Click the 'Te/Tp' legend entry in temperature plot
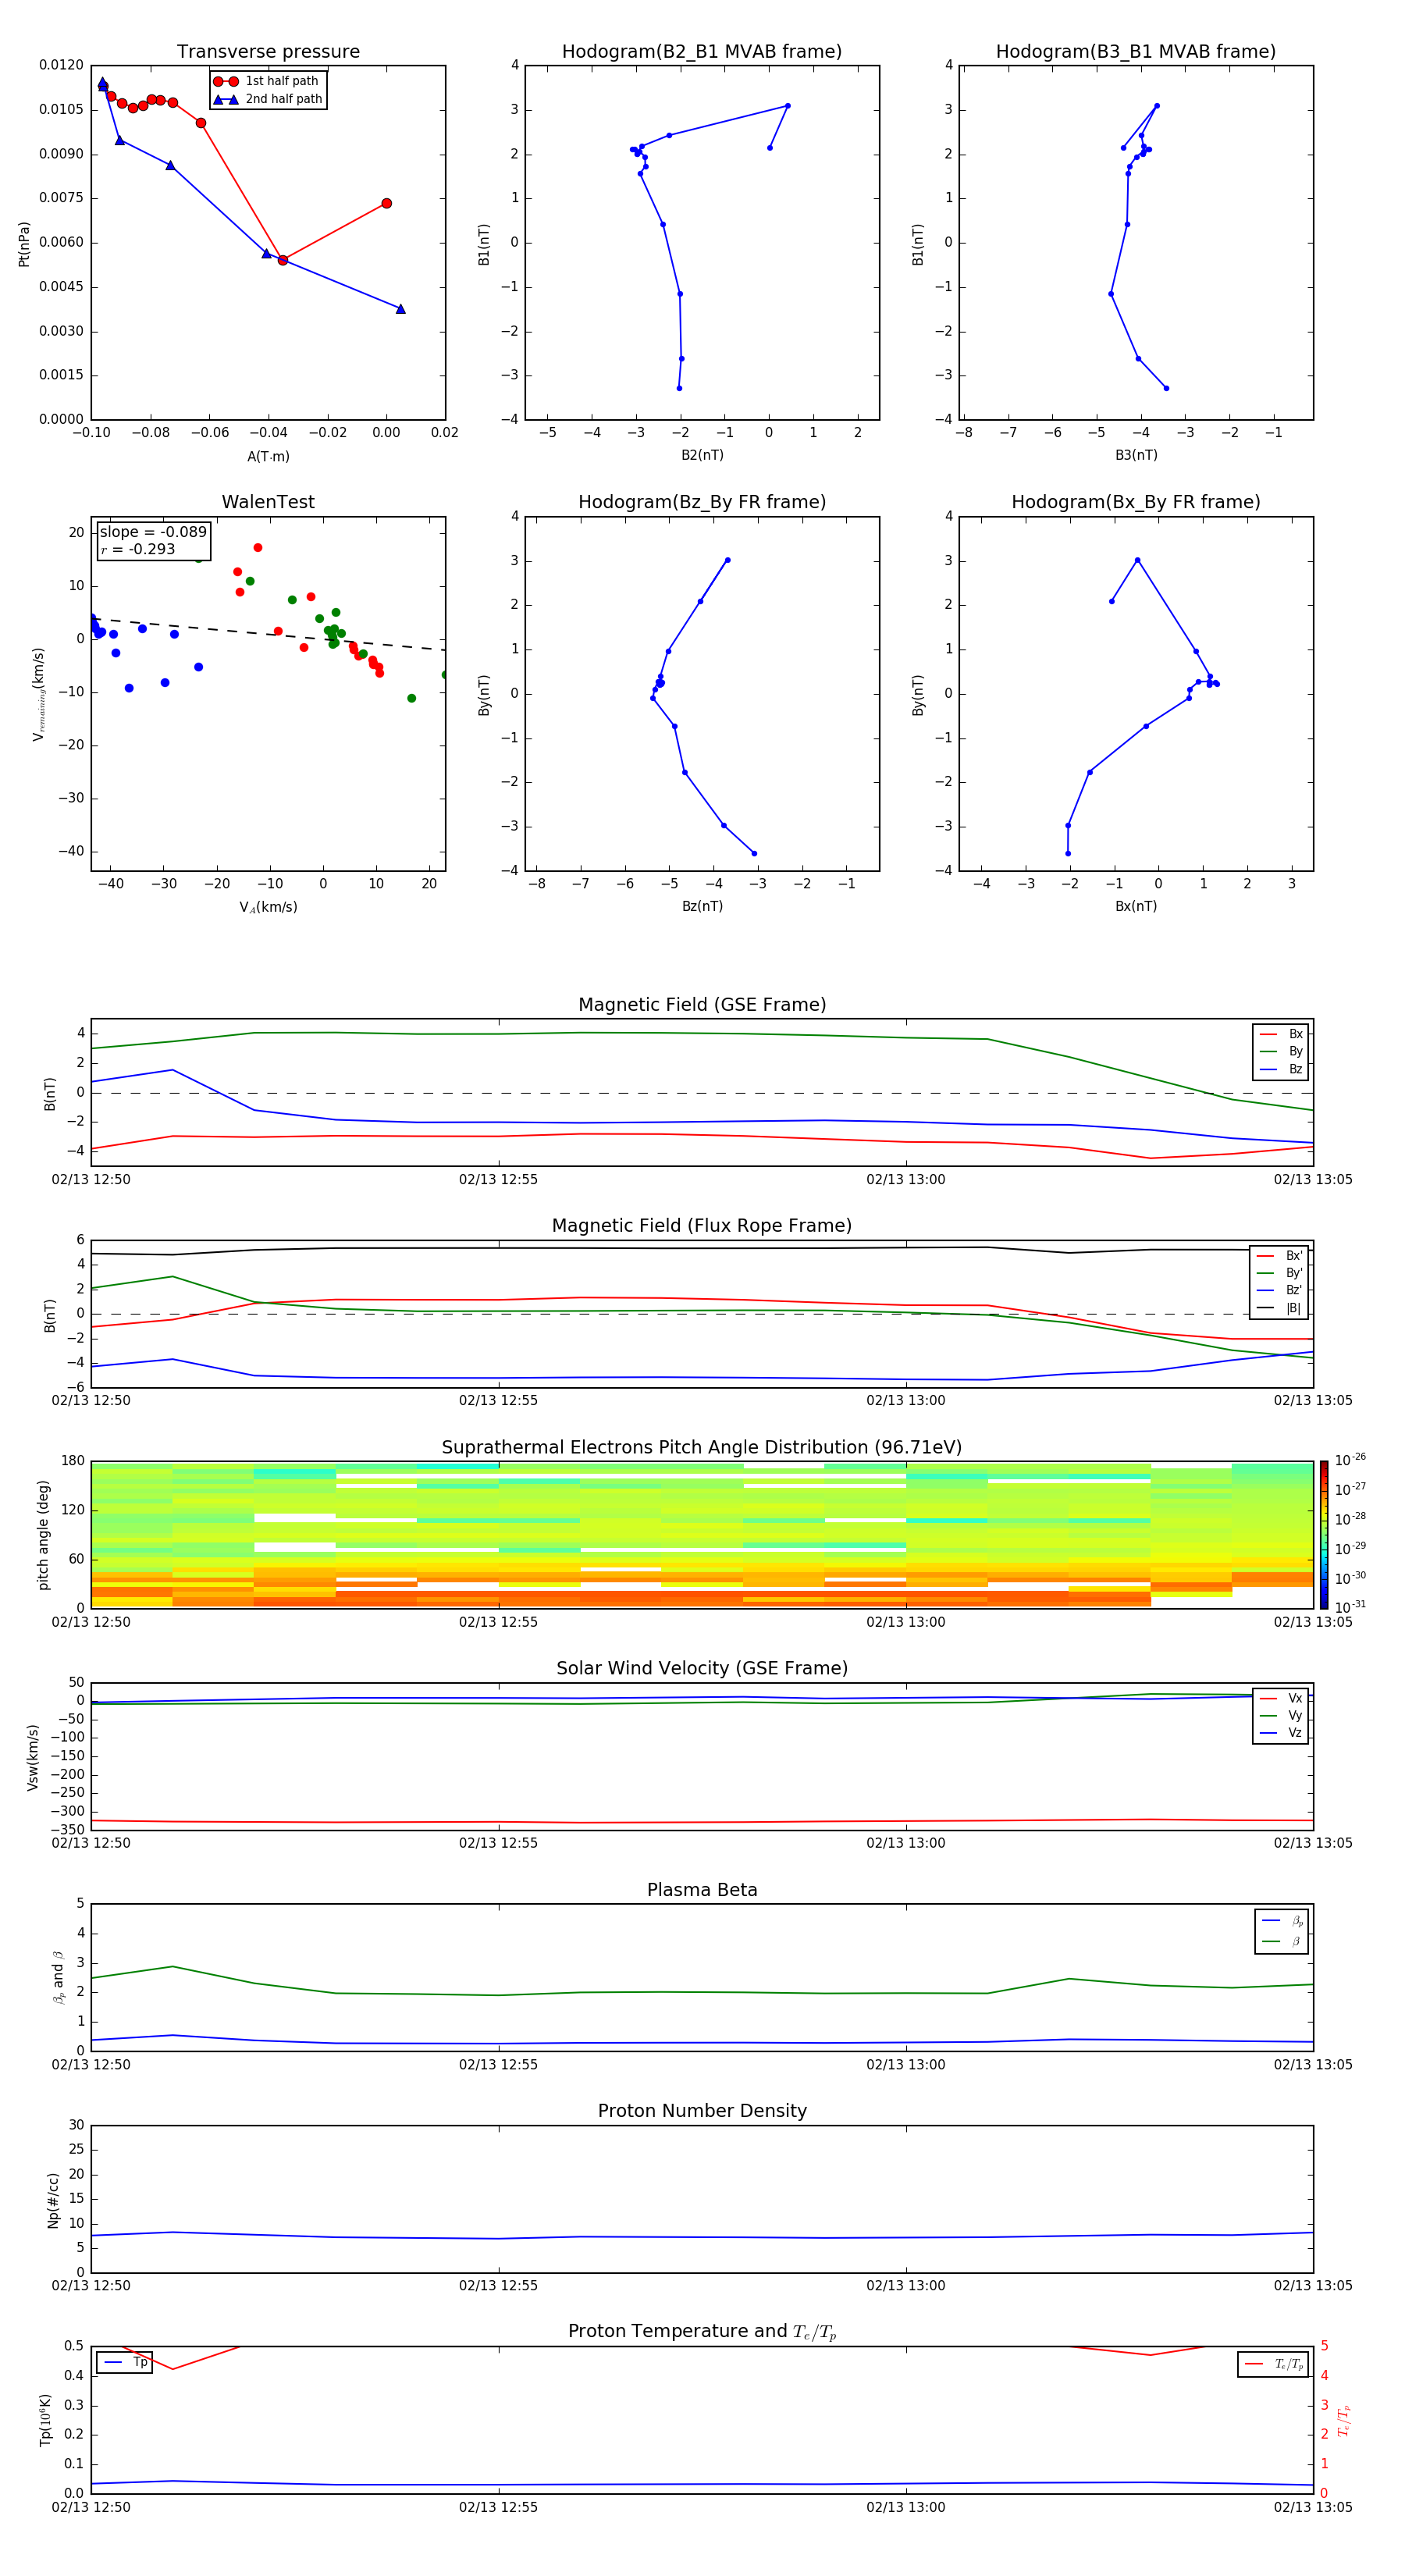1405x2576 pixels. point(1273,2364)
